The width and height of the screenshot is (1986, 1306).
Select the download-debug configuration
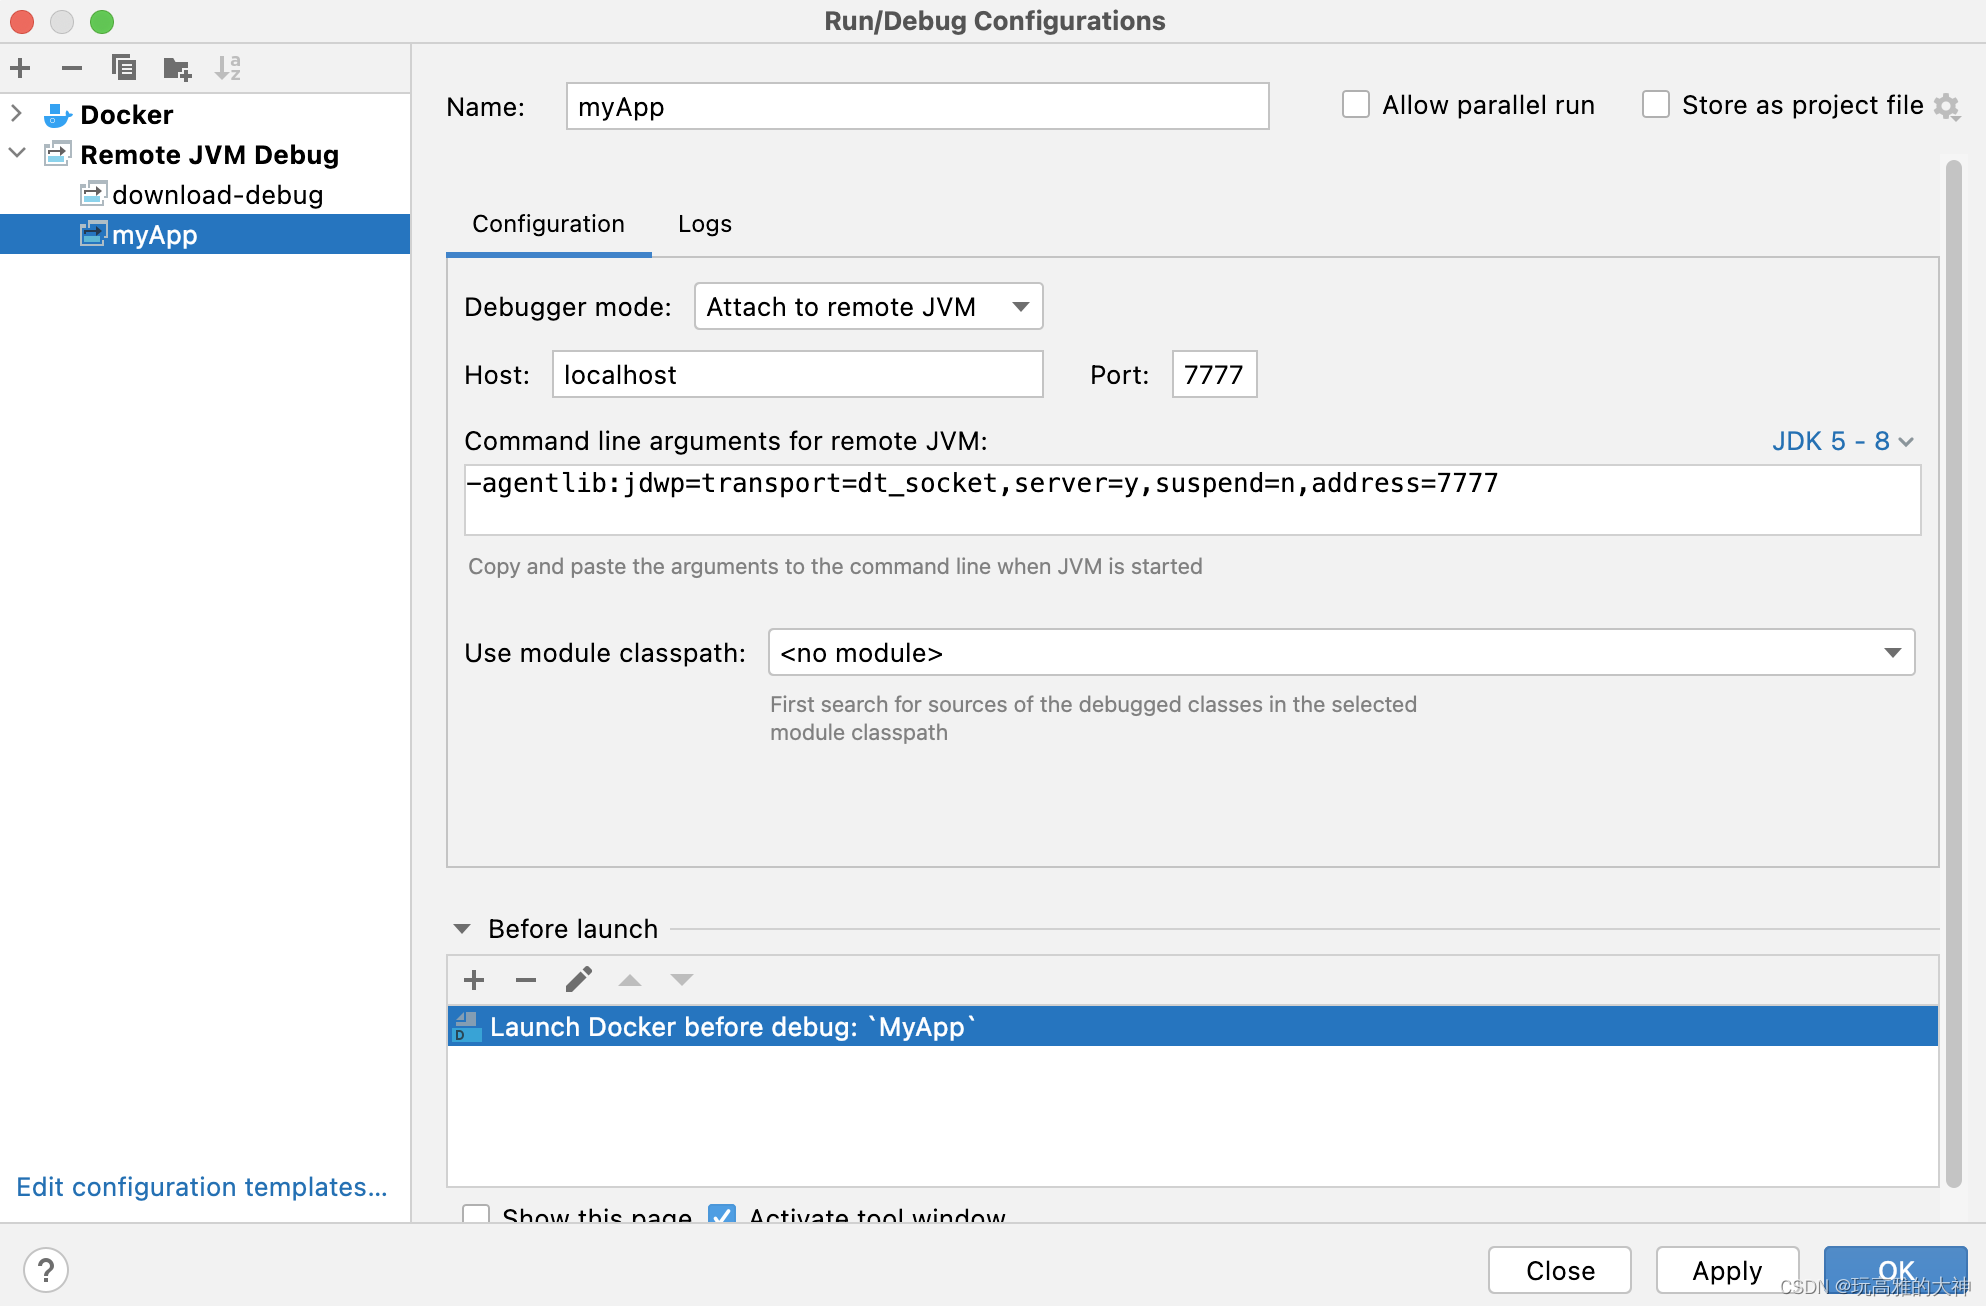click(219, 194)
